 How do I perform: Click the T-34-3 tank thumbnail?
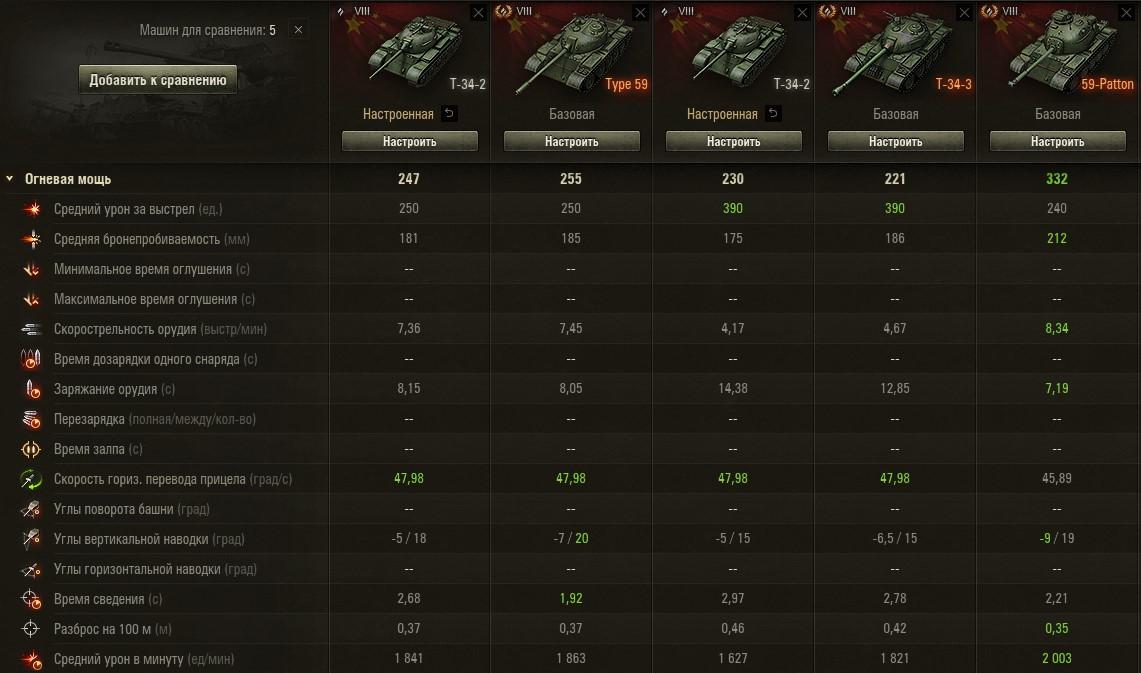tap(891, 52)
